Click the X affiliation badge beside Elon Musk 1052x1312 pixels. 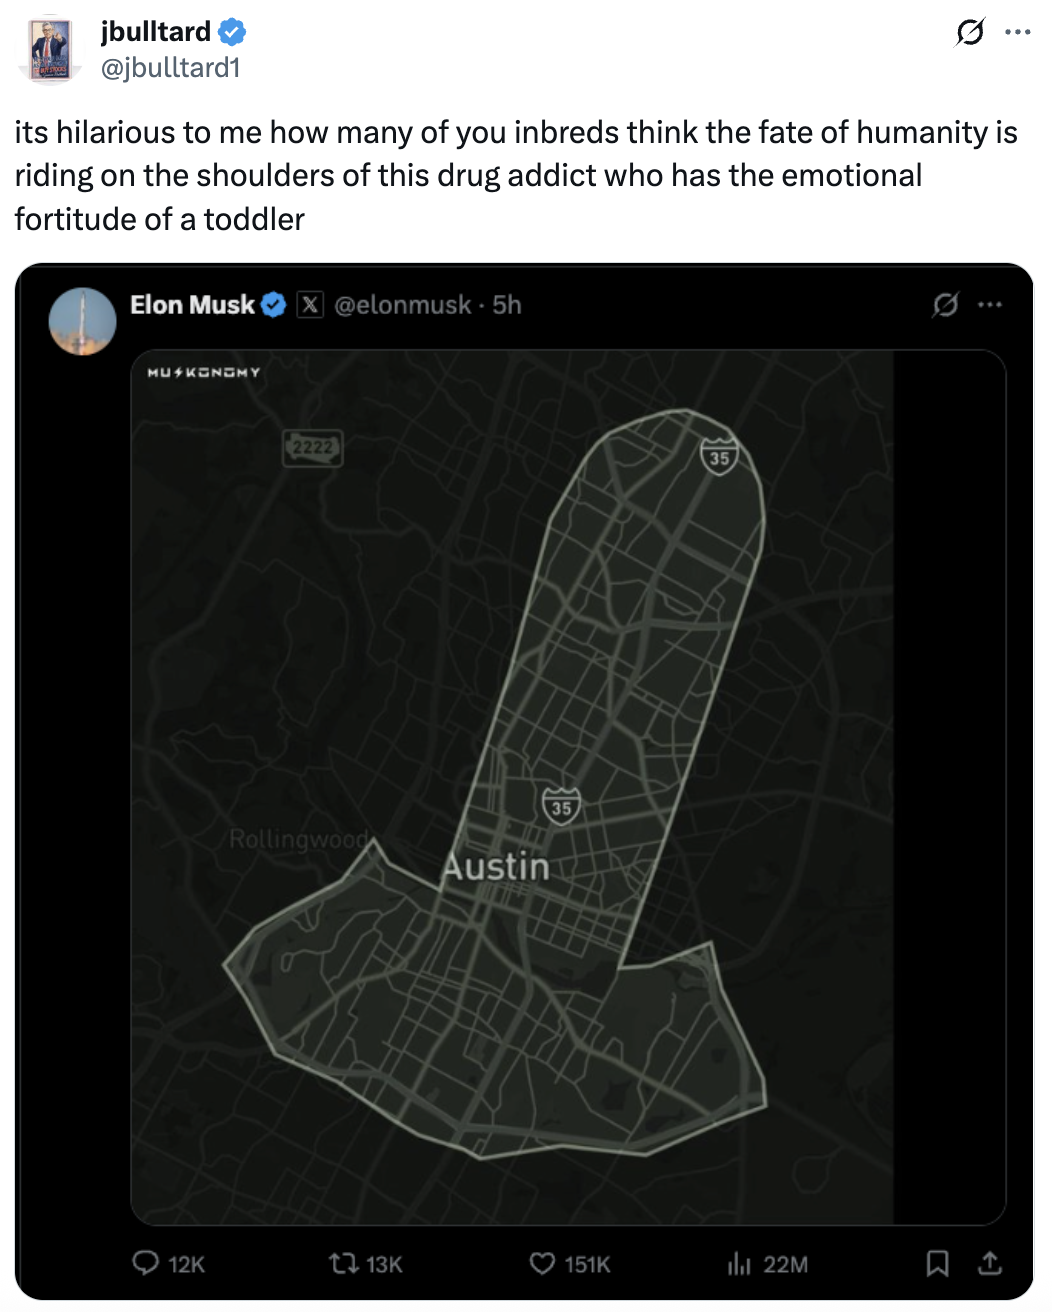tap(310, 305)
